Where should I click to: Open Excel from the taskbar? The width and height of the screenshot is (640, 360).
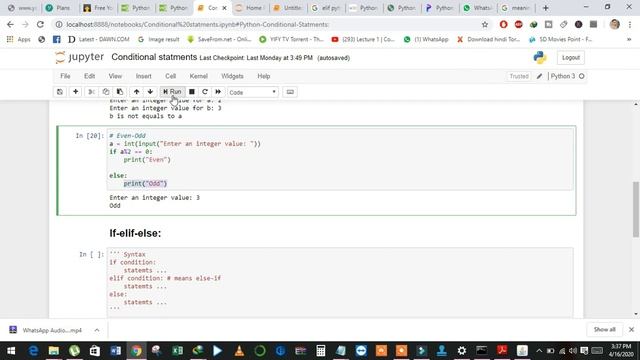[x=178, y=351]
